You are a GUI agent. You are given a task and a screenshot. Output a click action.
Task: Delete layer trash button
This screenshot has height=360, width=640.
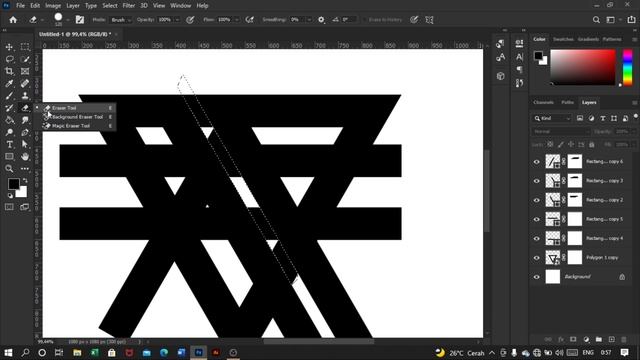point(624,339)
